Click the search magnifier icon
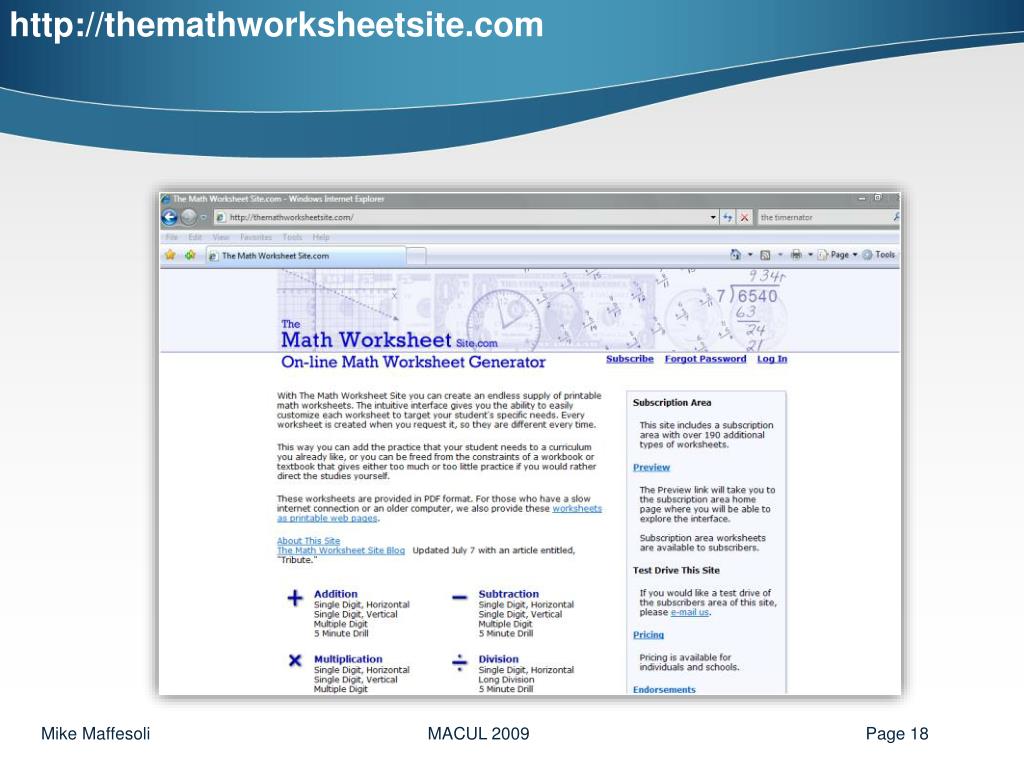This screenshot has width=1024, height=768. point(896,217)
